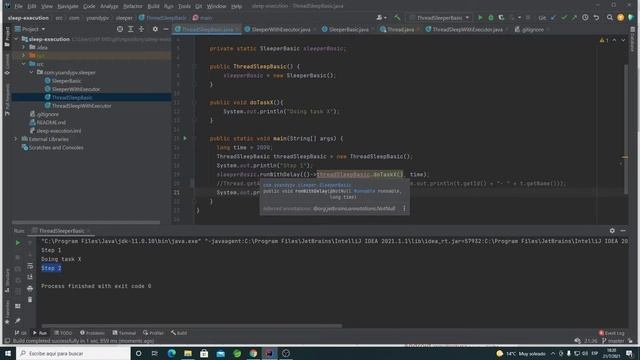Expand the .idea folder
The image size is (640, 360).
pyautogui.click(x=24, y=47)
